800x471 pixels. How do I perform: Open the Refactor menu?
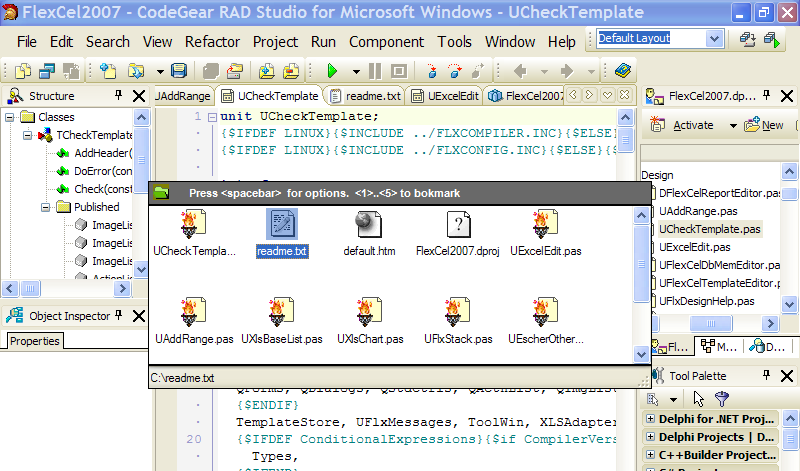[212, 42]
